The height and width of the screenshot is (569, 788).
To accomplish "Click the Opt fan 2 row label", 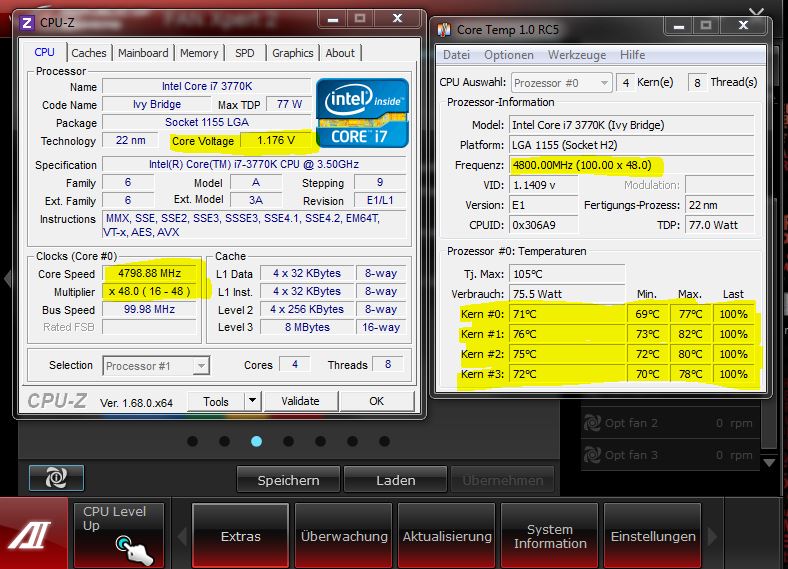I will coord(631,423).
